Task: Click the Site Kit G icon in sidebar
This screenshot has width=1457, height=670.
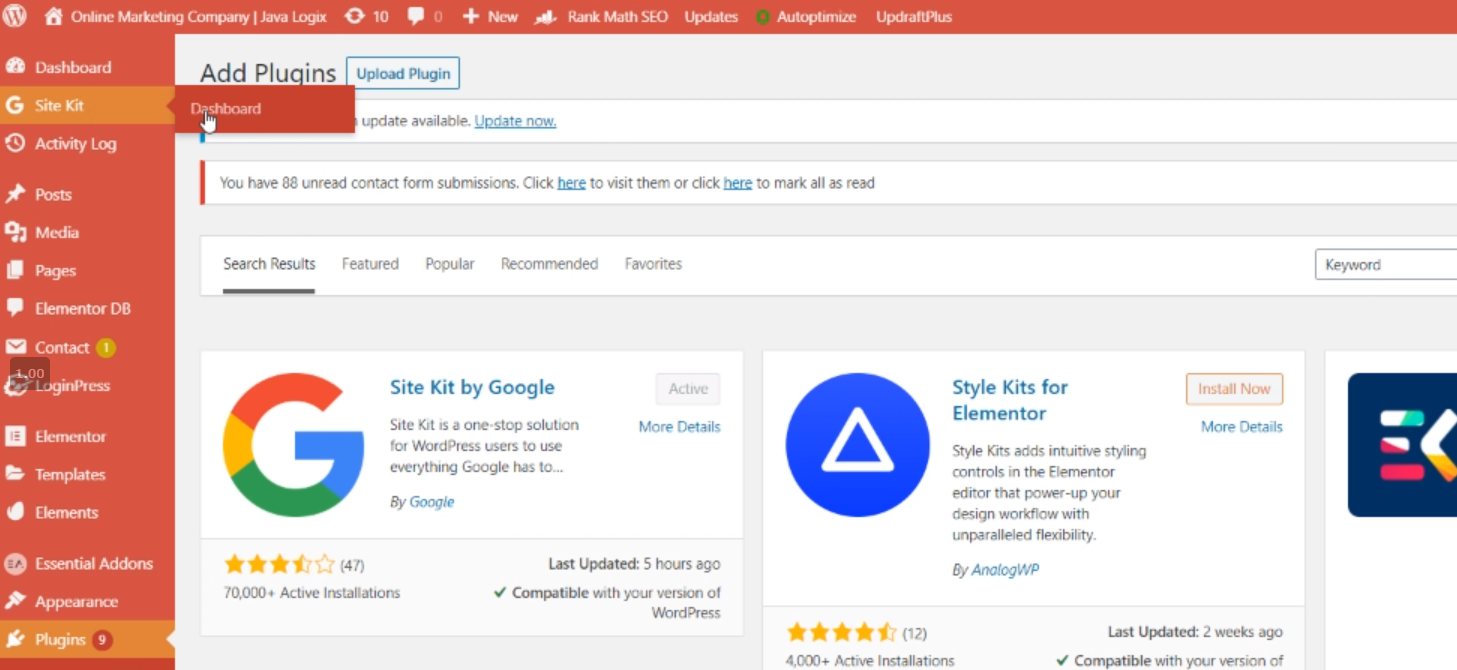Action: (x=14, y=105)
